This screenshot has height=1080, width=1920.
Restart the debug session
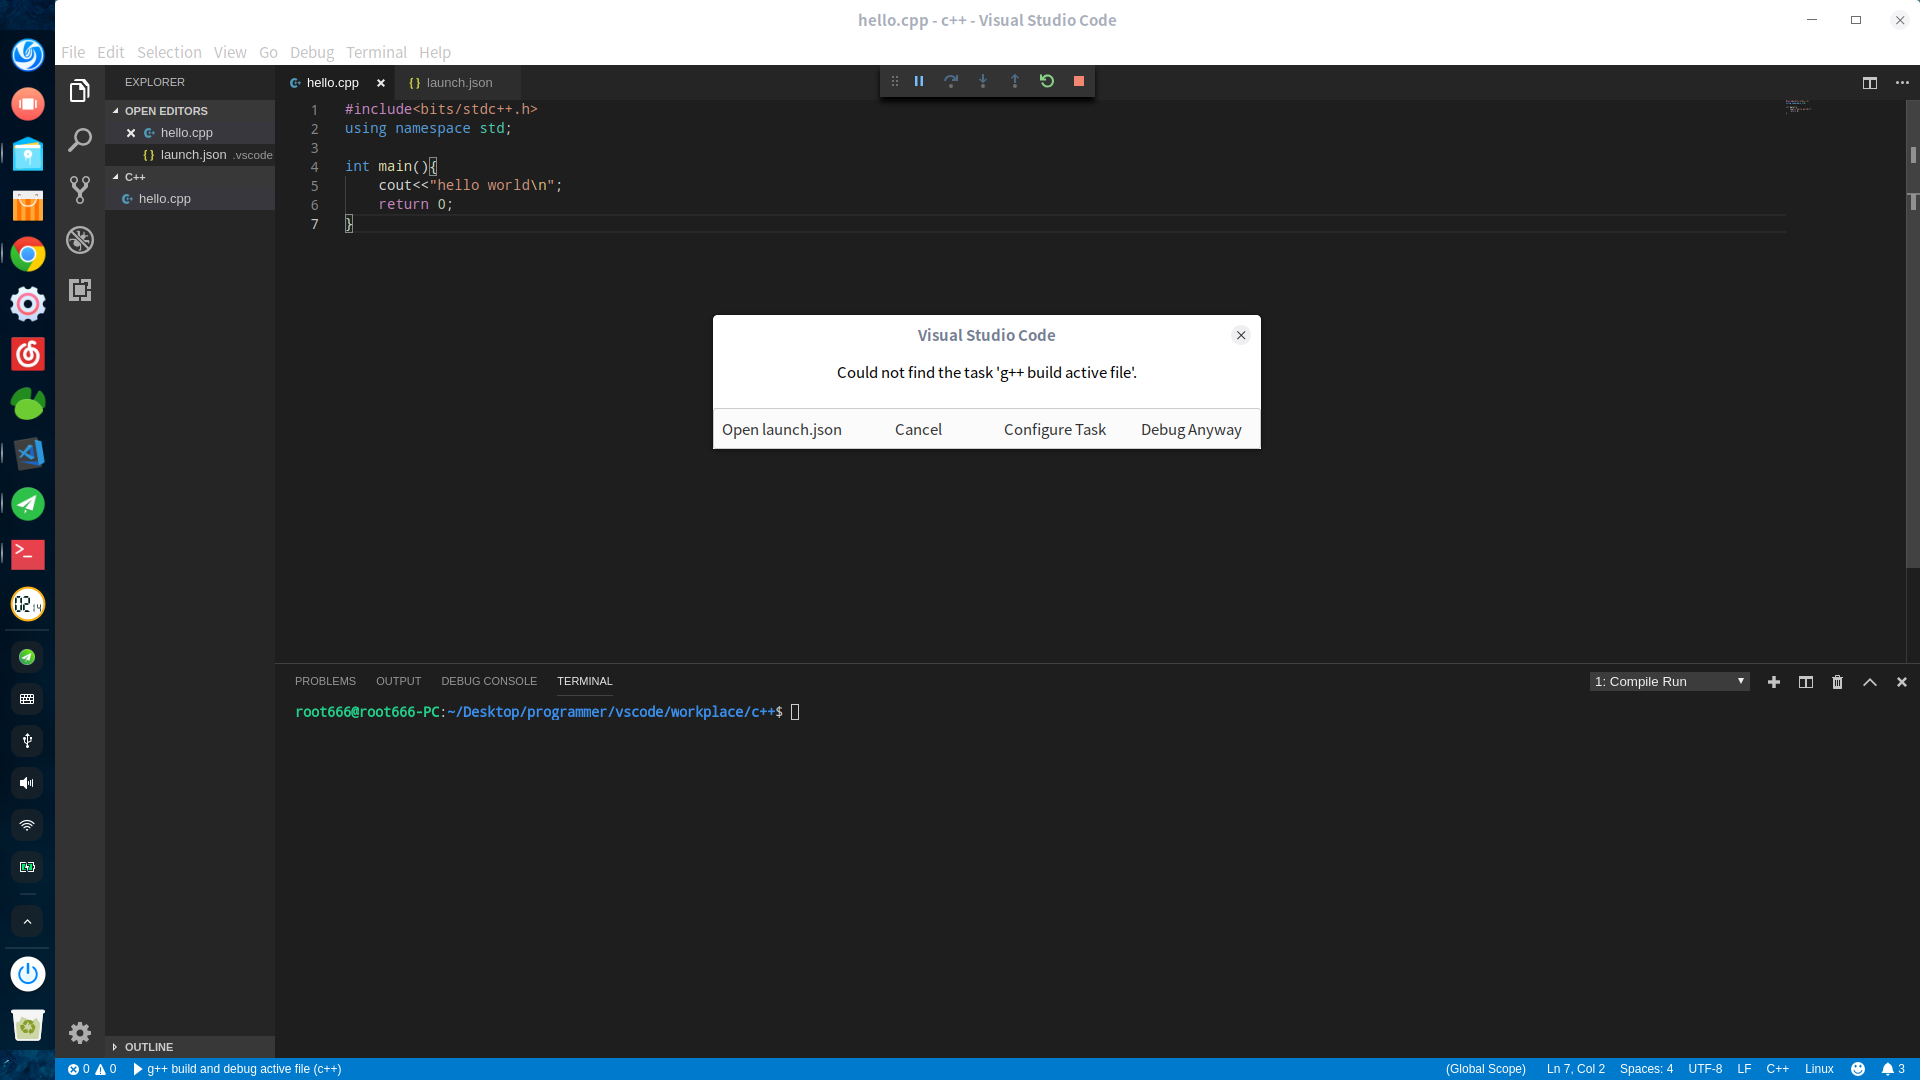click(x=1047, y=81)
